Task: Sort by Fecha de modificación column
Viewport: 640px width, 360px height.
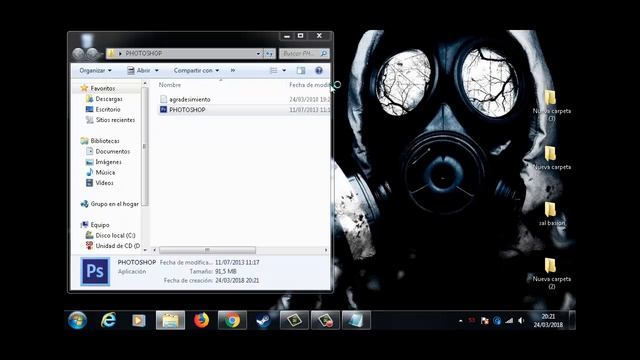Action: pos(309,85)
